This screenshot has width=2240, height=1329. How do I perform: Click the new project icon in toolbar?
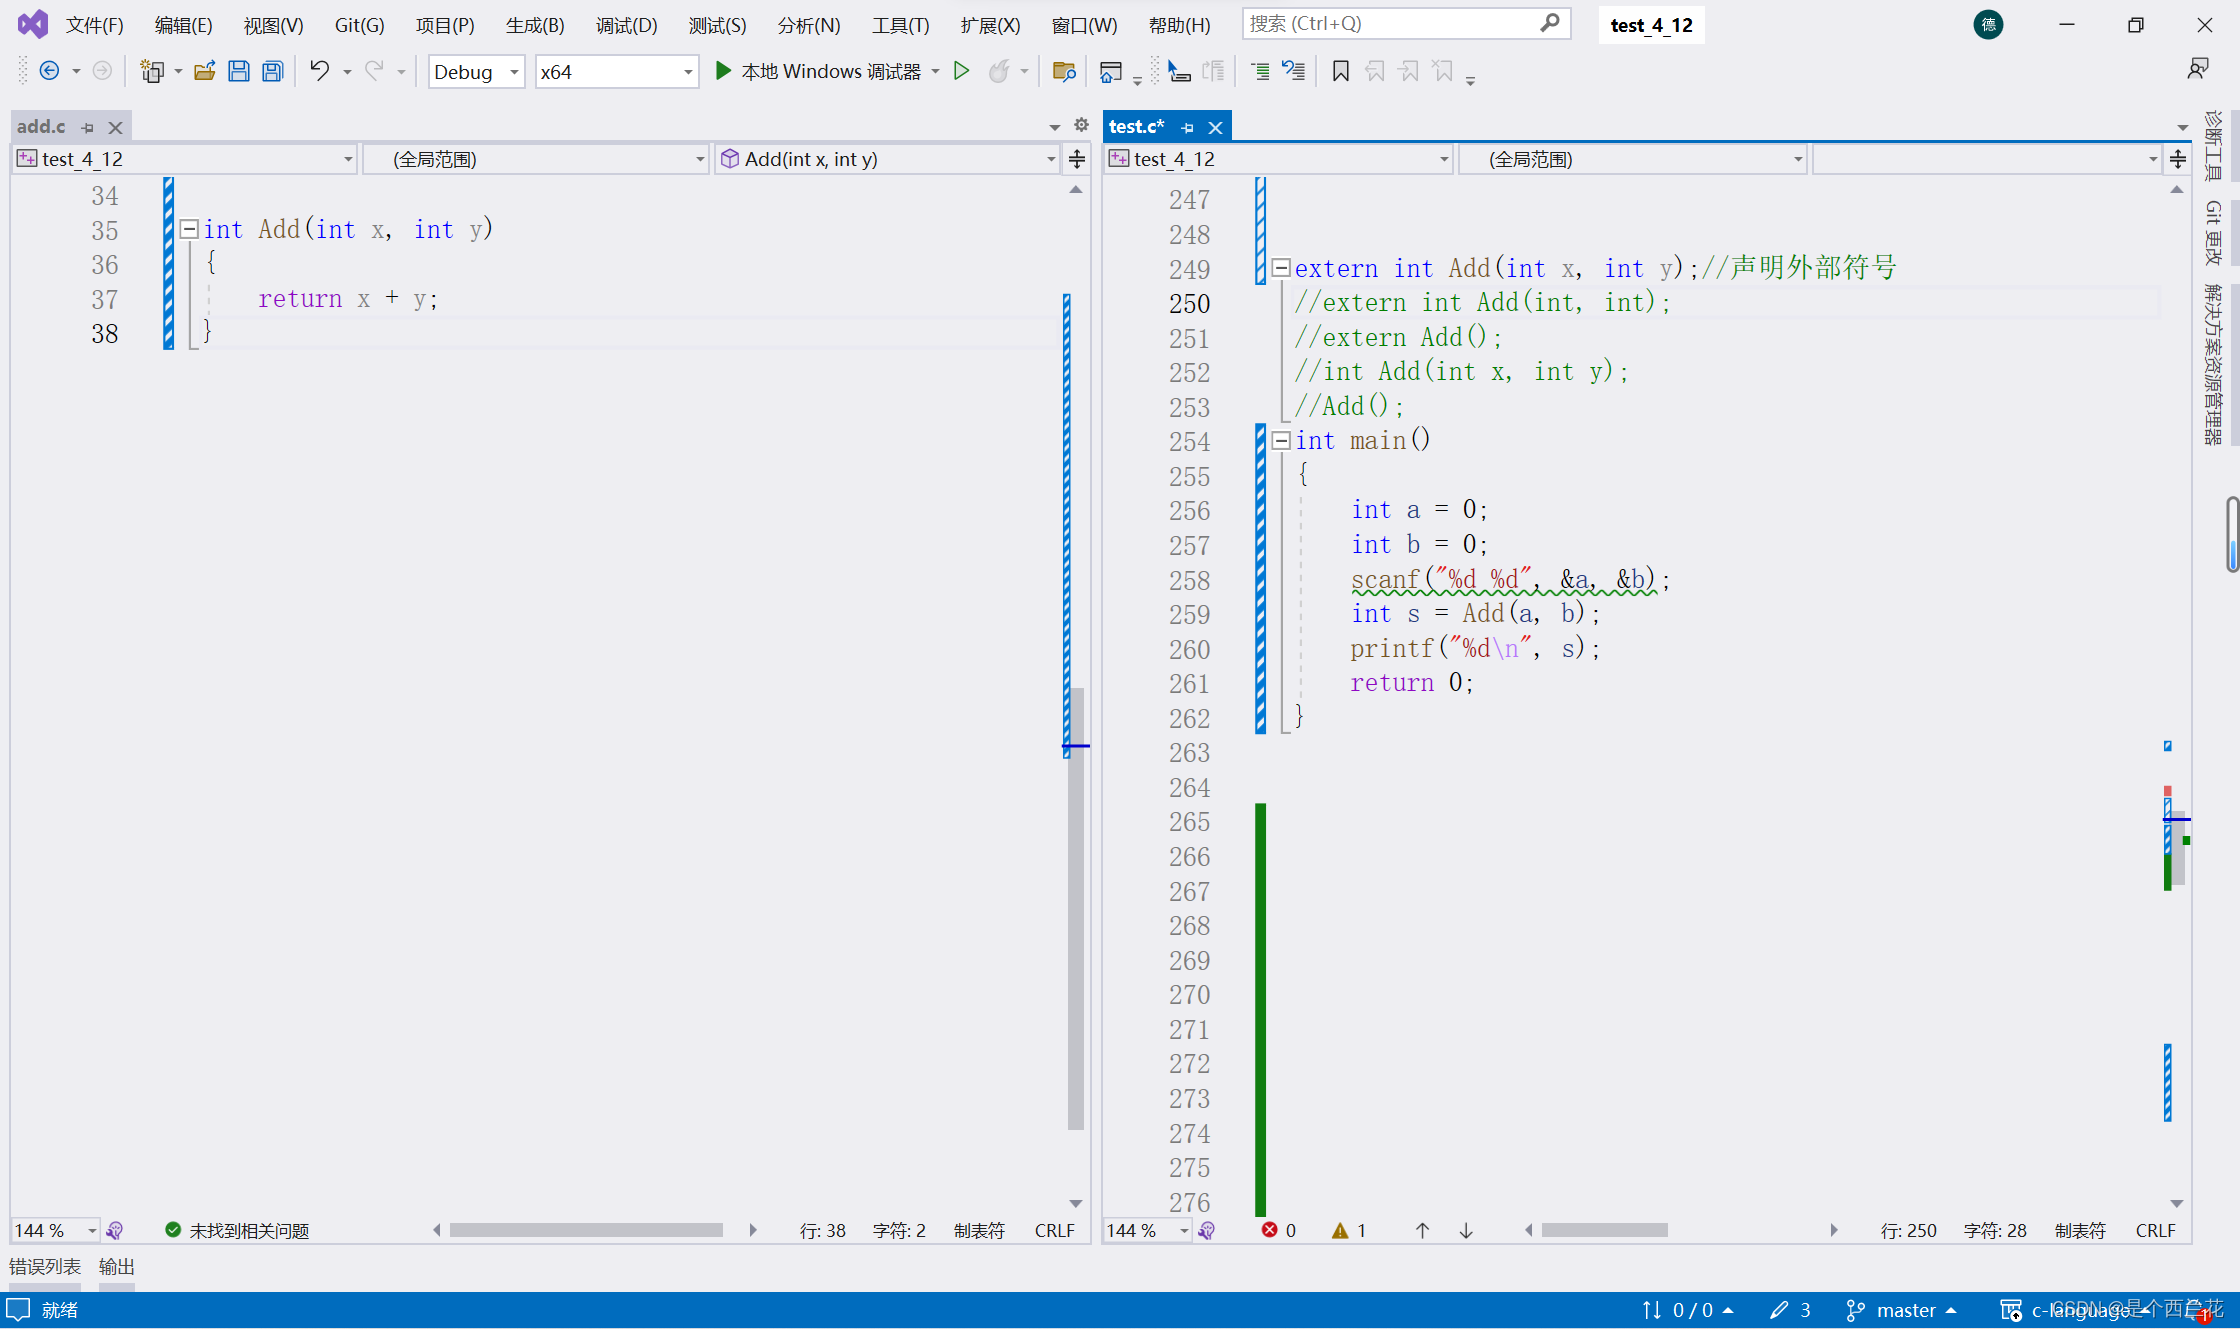(152, 71)
